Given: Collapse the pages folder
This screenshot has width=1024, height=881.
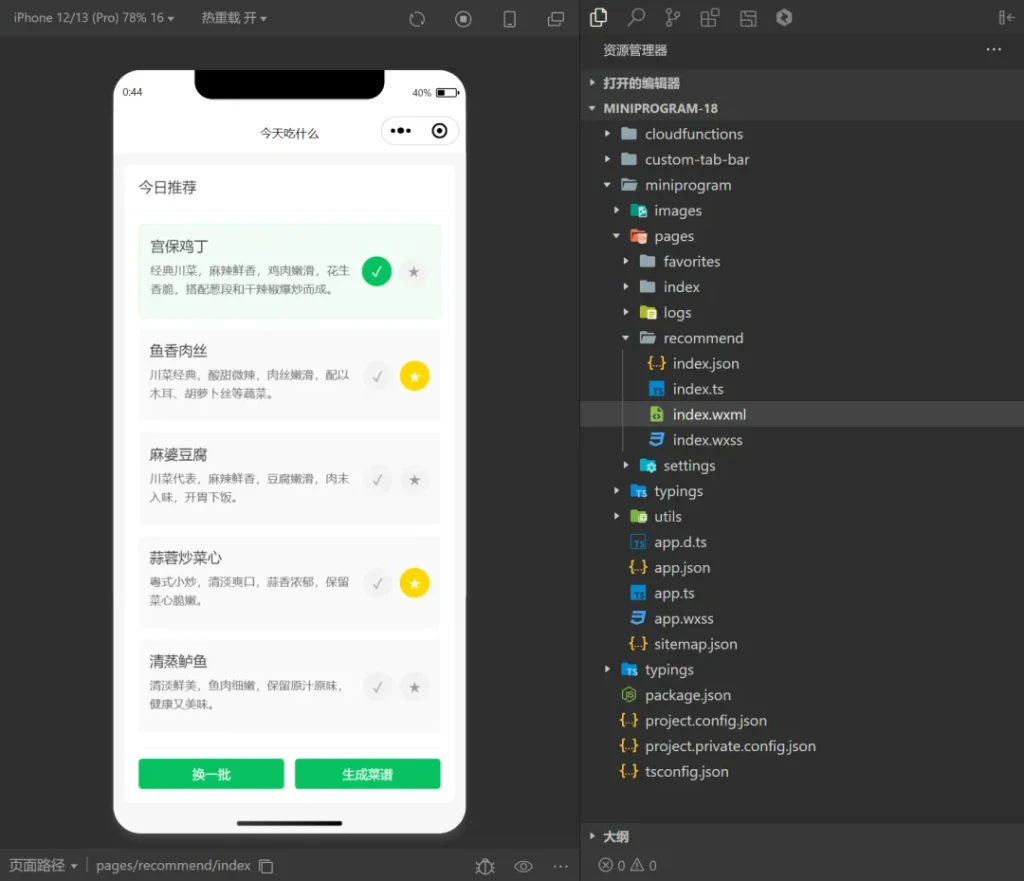Looking at the screenshot, I should point(801,236).
